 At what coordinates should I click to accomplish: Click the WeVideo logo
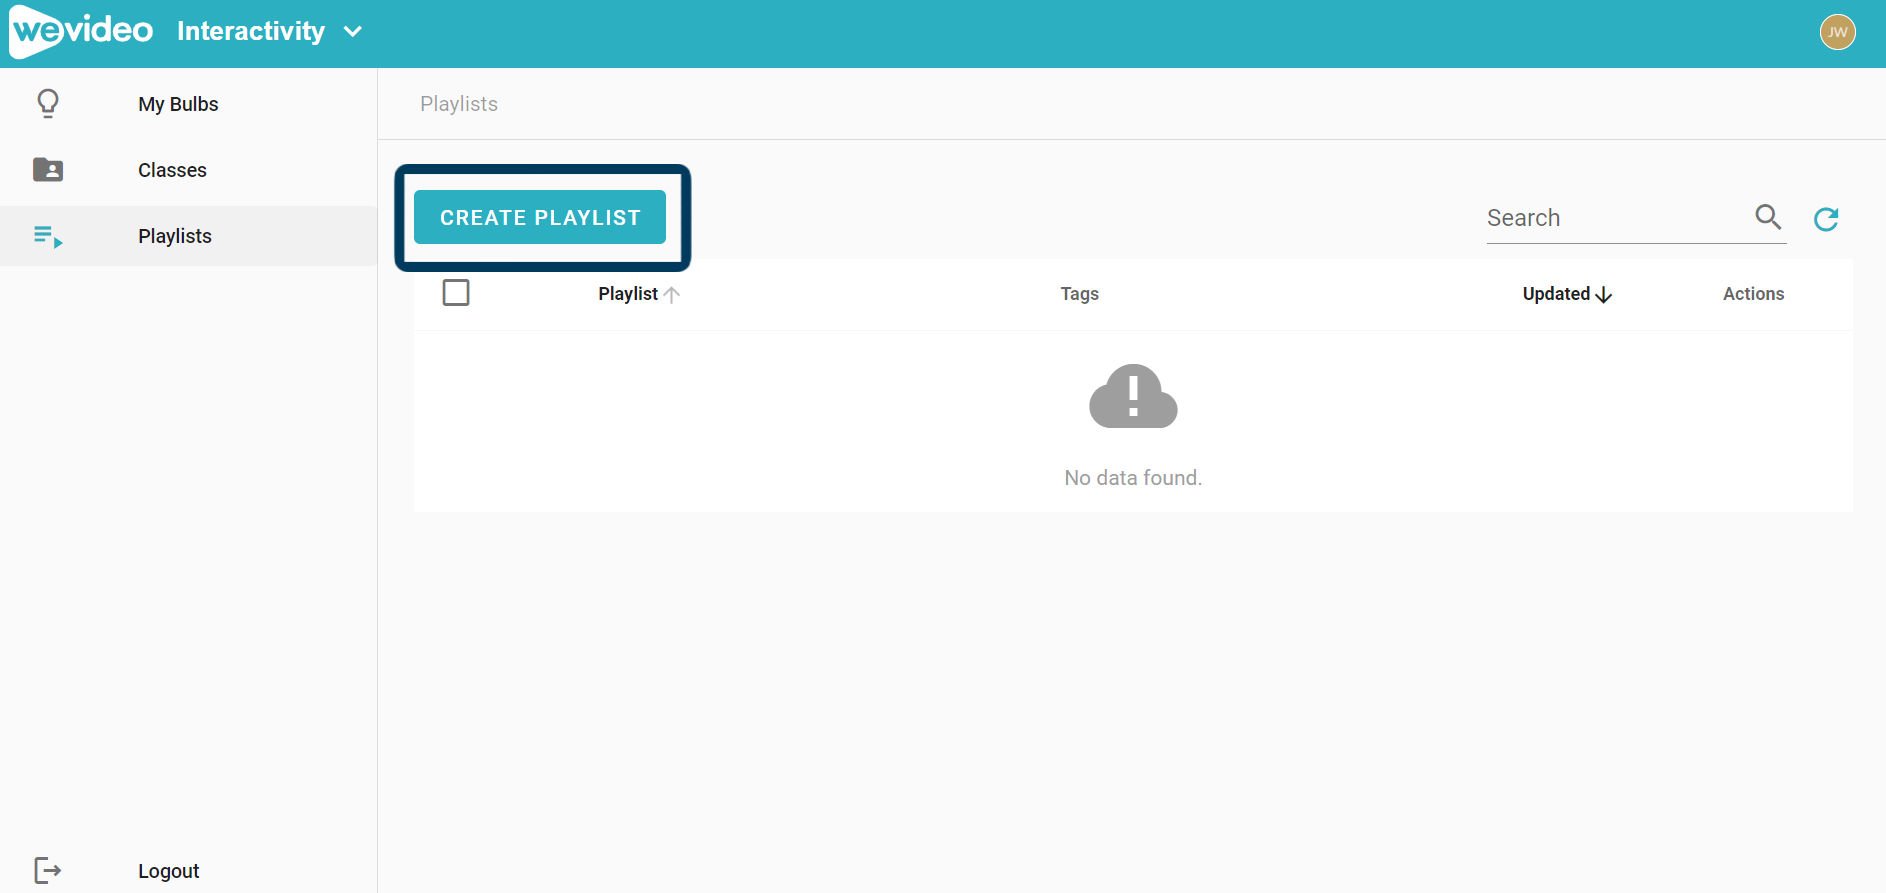pos(81,31)
